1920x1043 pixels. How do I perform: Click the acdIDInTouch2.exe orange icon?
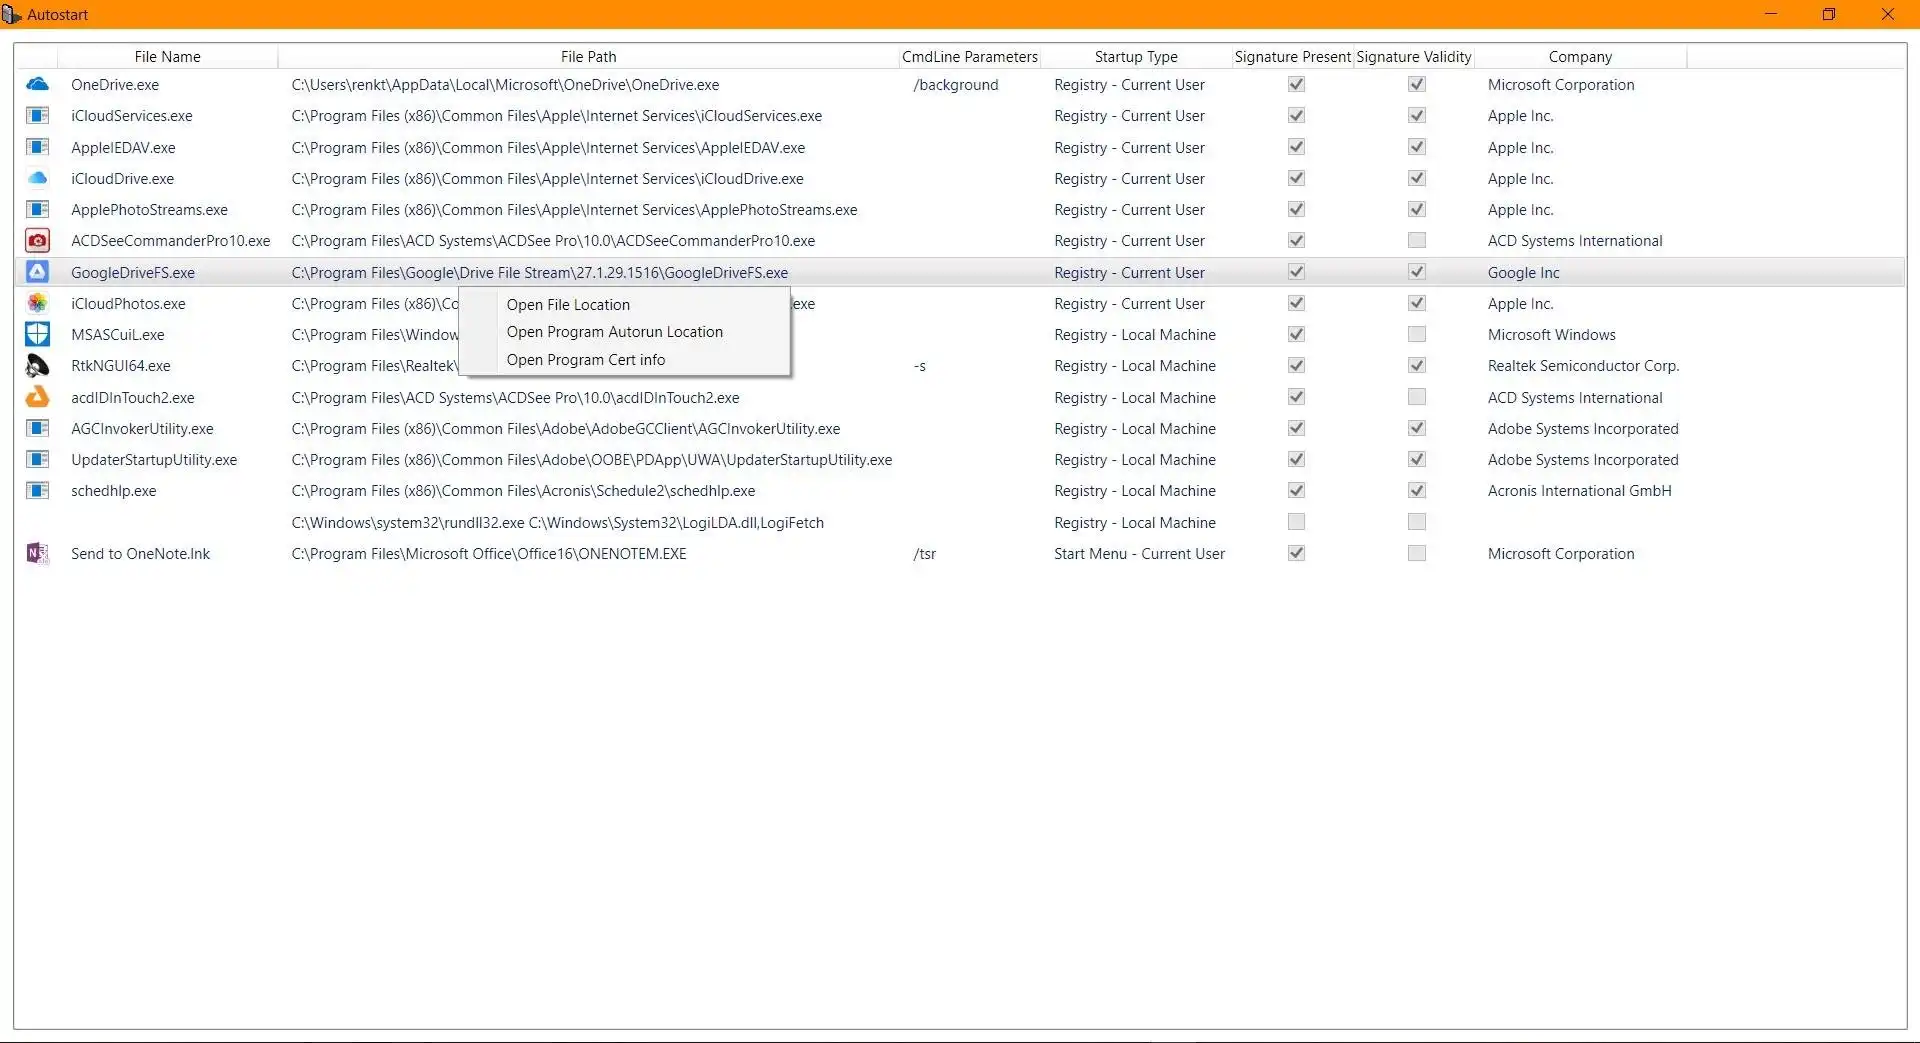tap(37, 397)
